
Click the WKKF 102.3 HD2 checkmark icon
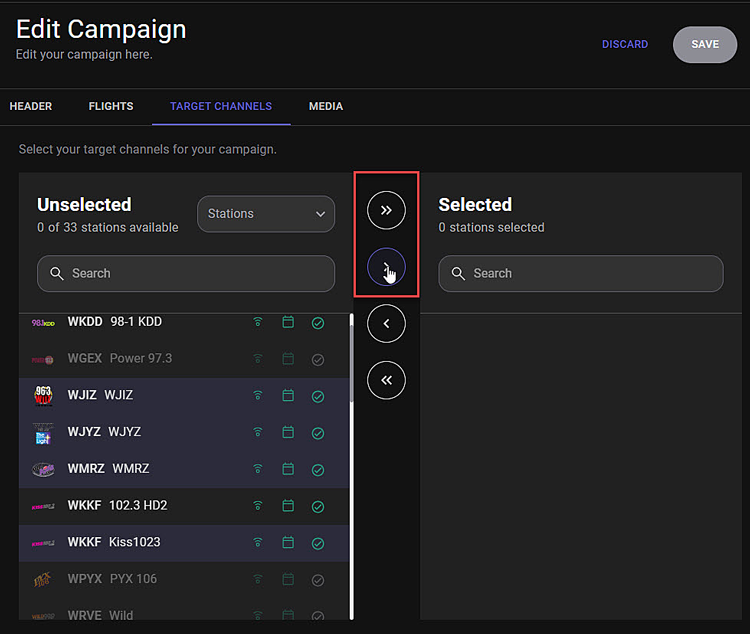click(x=318, y=507)
